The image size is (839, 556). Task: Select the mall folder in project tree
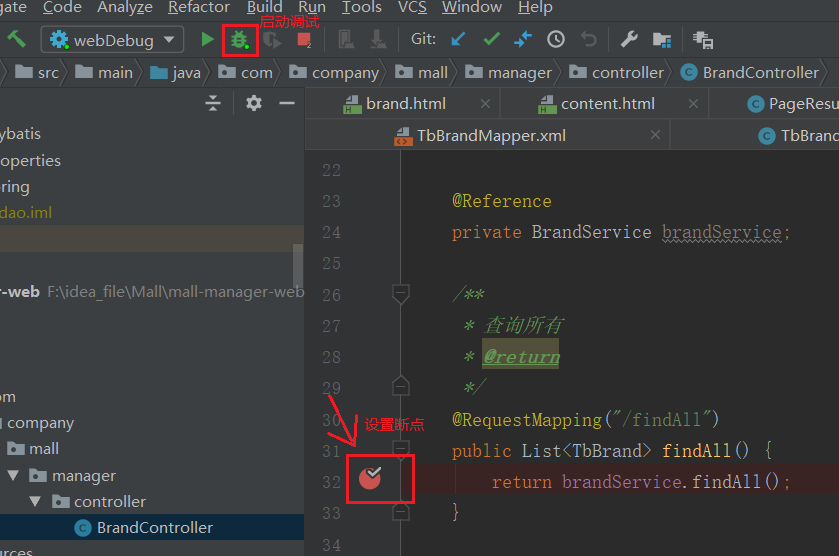(33, 448)
